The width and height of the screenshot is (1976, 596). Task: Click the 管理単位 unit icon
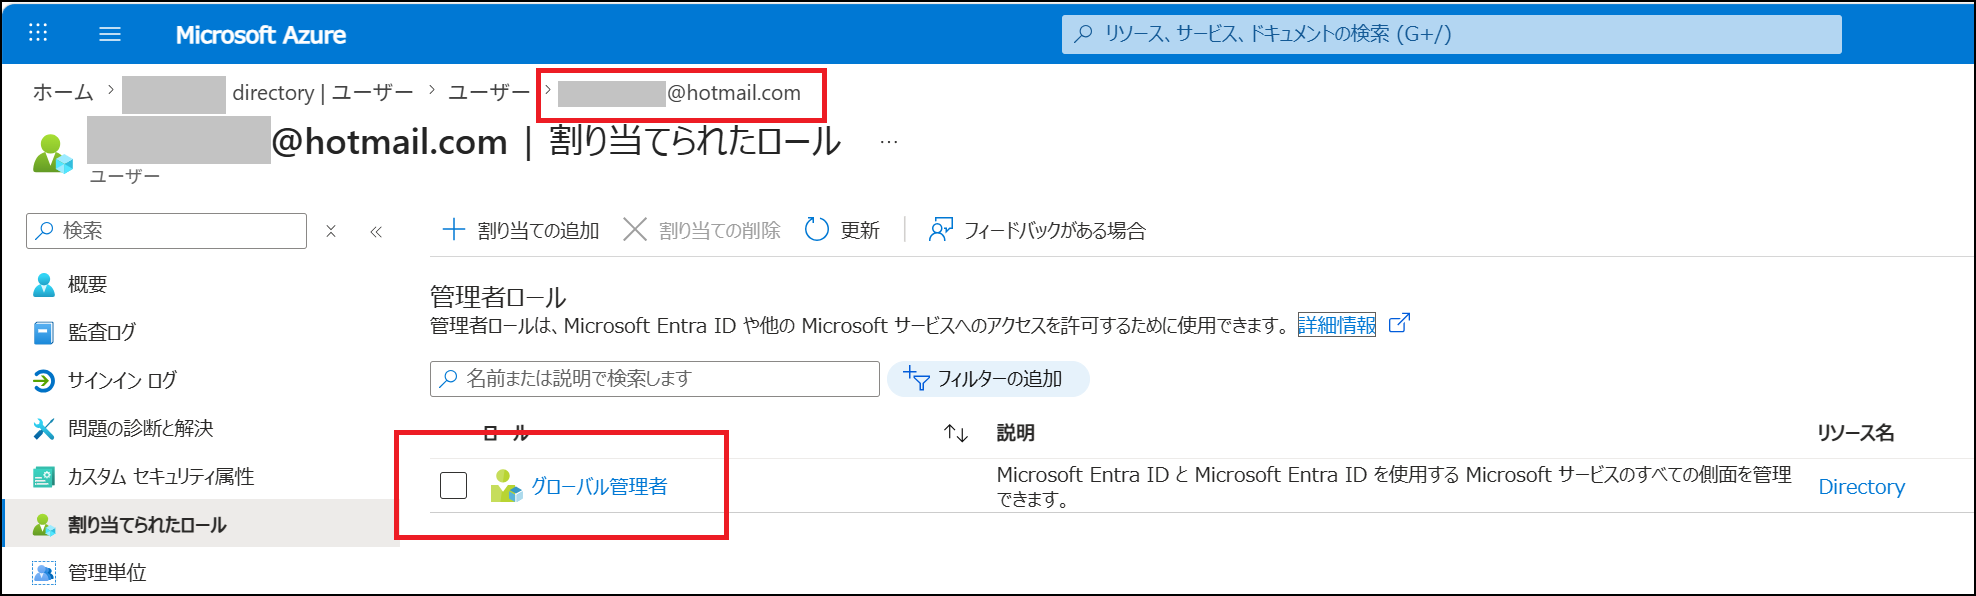[44, 573]
